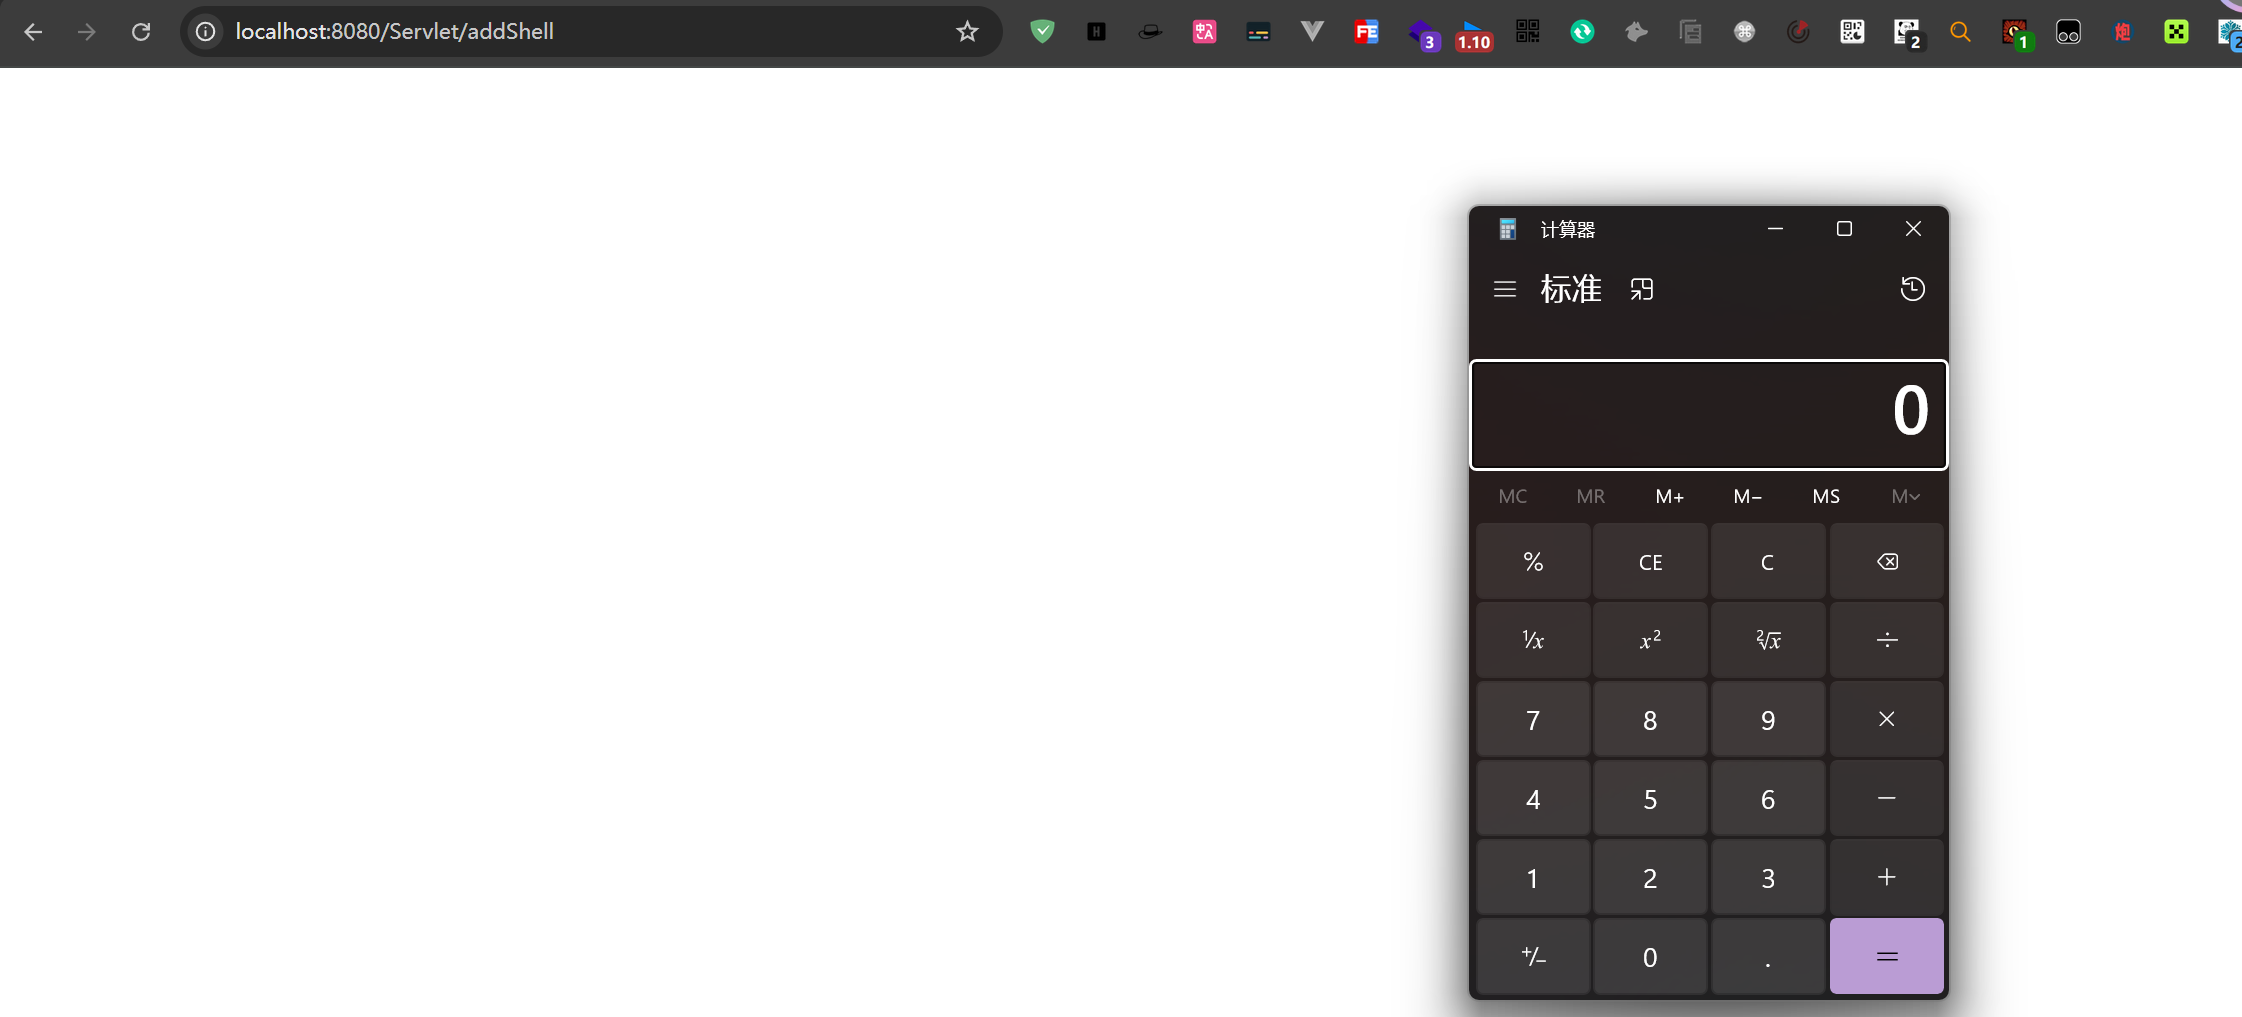Viewport: 2242px width, 1017px height.
Task: Expand the M memory dropdown list
Action: pos(1905,497)
